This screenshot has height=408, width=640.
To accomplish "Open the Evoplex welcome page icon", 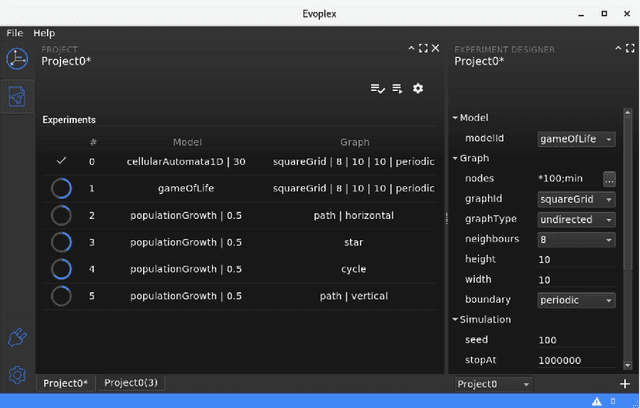I will [x=17, y=59].
